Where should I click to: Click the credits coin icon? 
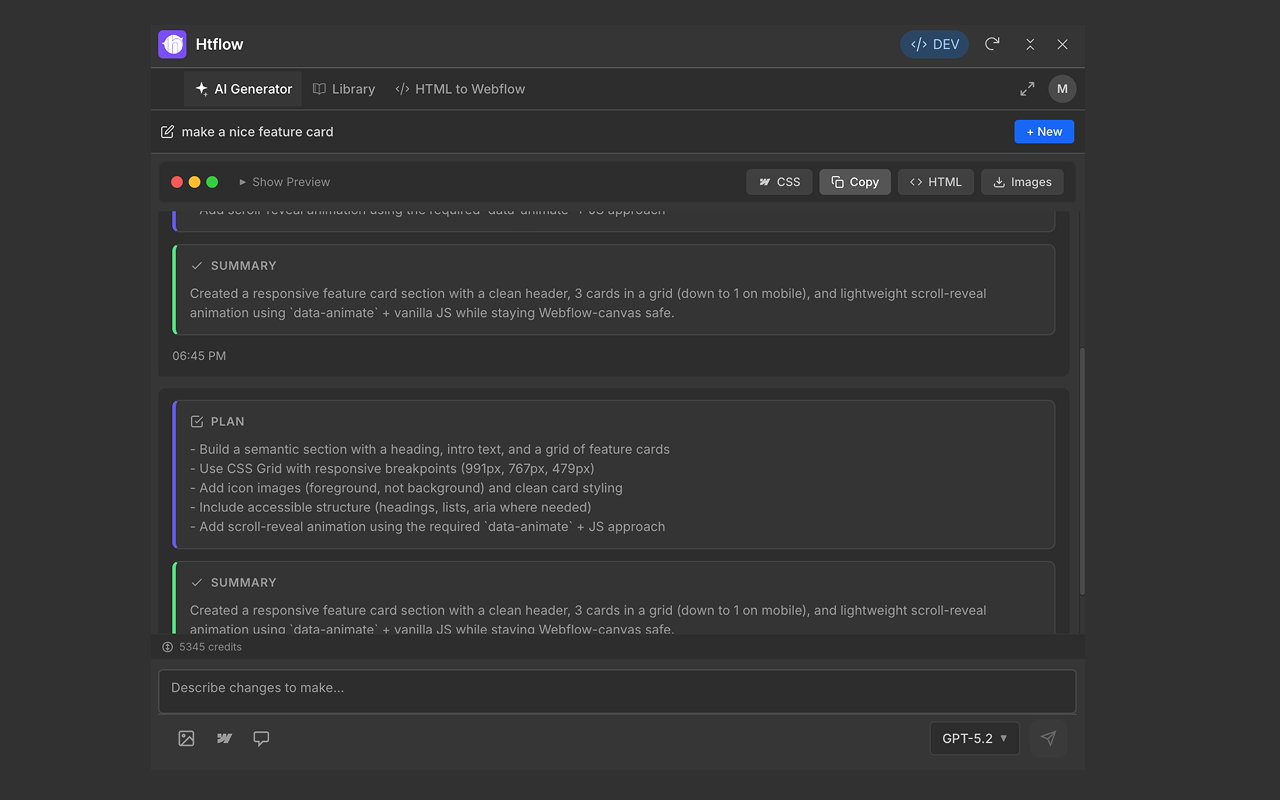(167, 647)
